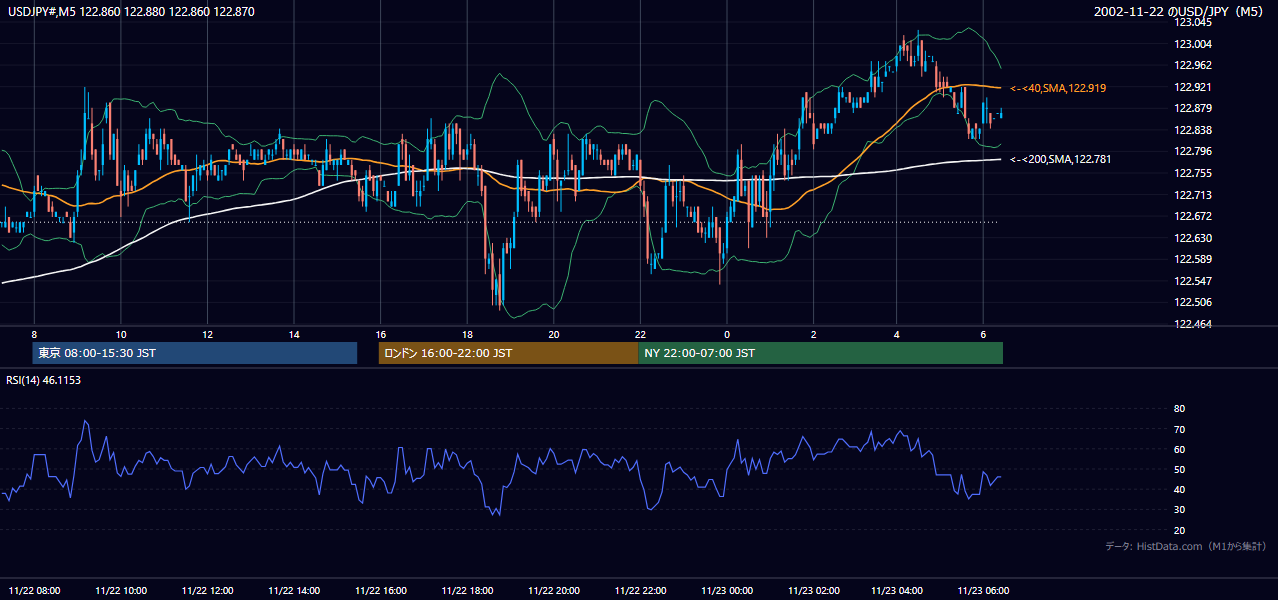Image resolution: width=1278 pixels, height=600 pixels.
Task: Click the 11/22 10:00 time label
Action: pos(121,591)
